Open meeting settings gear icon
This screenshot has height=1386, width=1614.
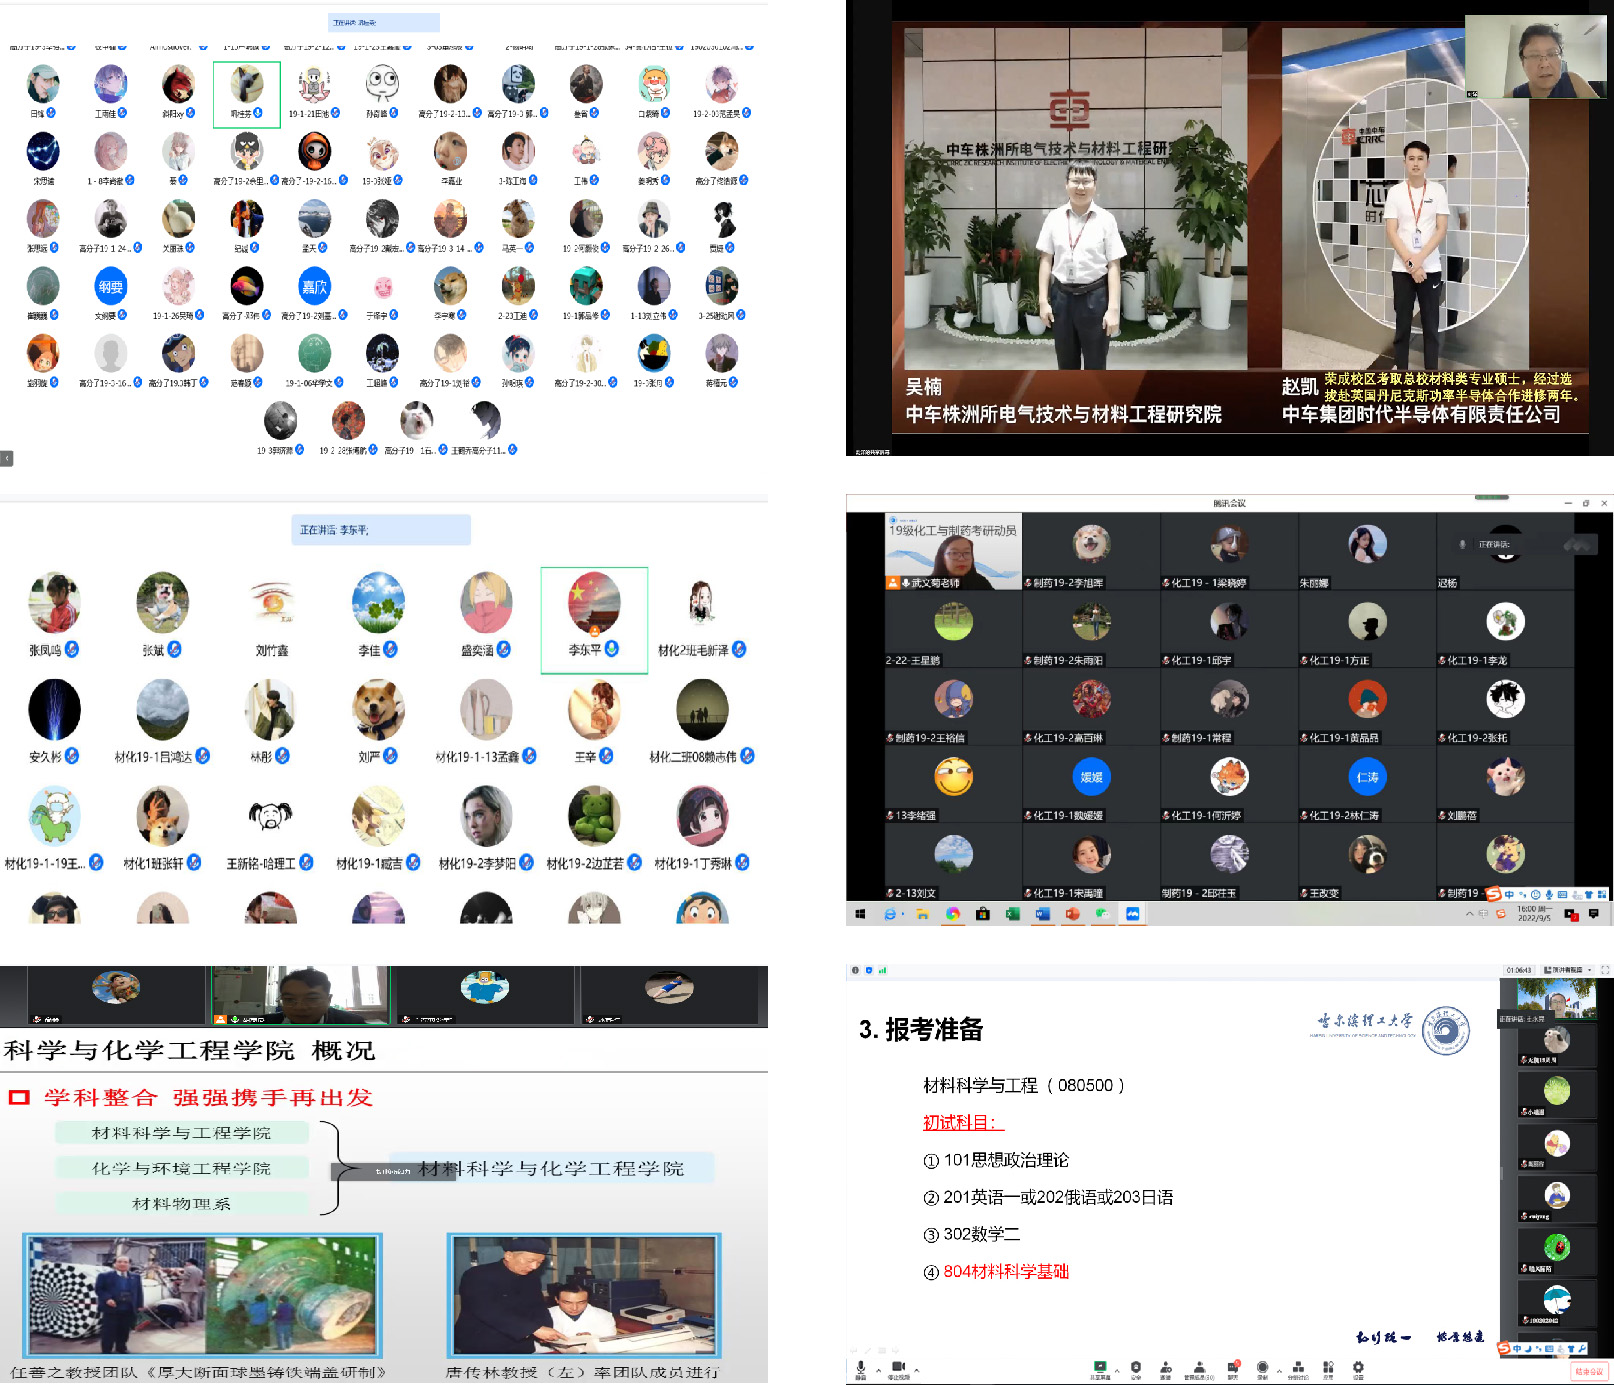(1358, 1367)
